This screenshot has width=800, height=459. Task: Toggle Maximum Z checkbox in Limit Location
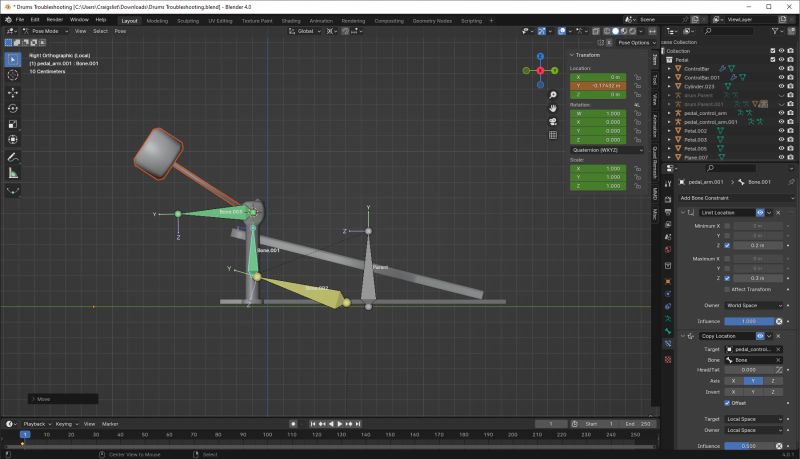[727, 278]
